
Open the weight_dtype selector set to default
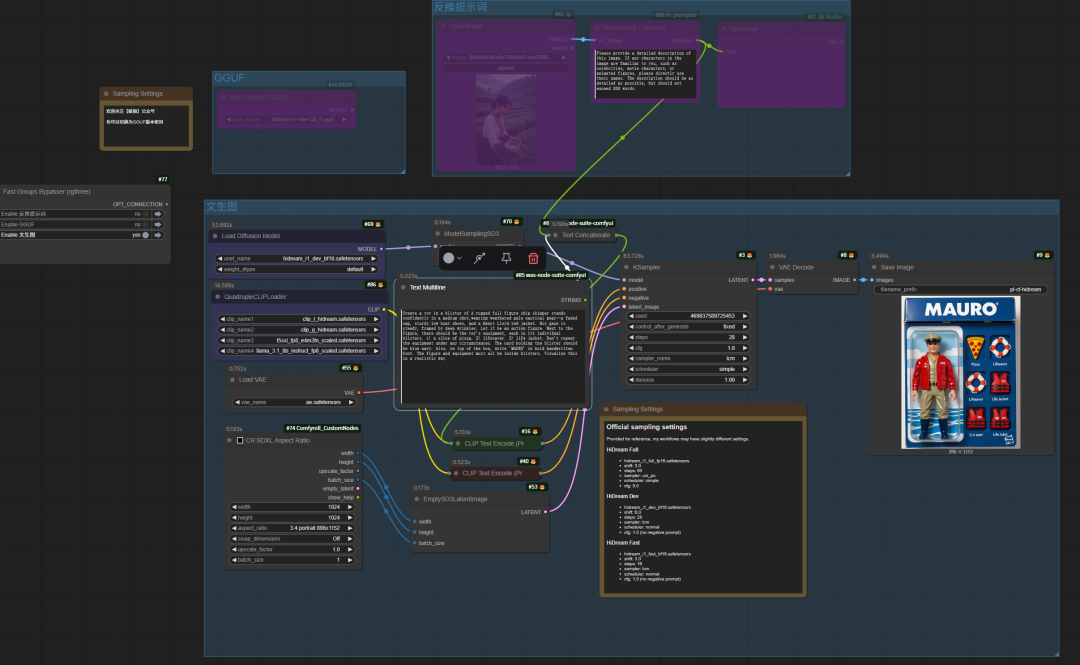(x=298, y=269)
